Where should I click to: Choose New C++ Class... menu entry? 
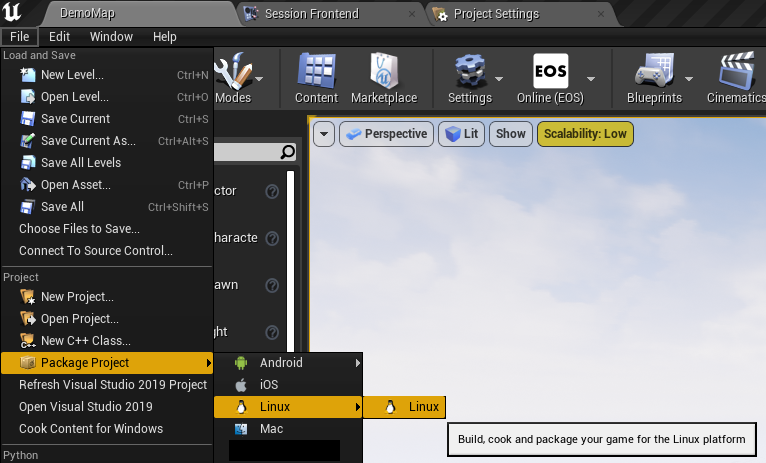[107, 340]
